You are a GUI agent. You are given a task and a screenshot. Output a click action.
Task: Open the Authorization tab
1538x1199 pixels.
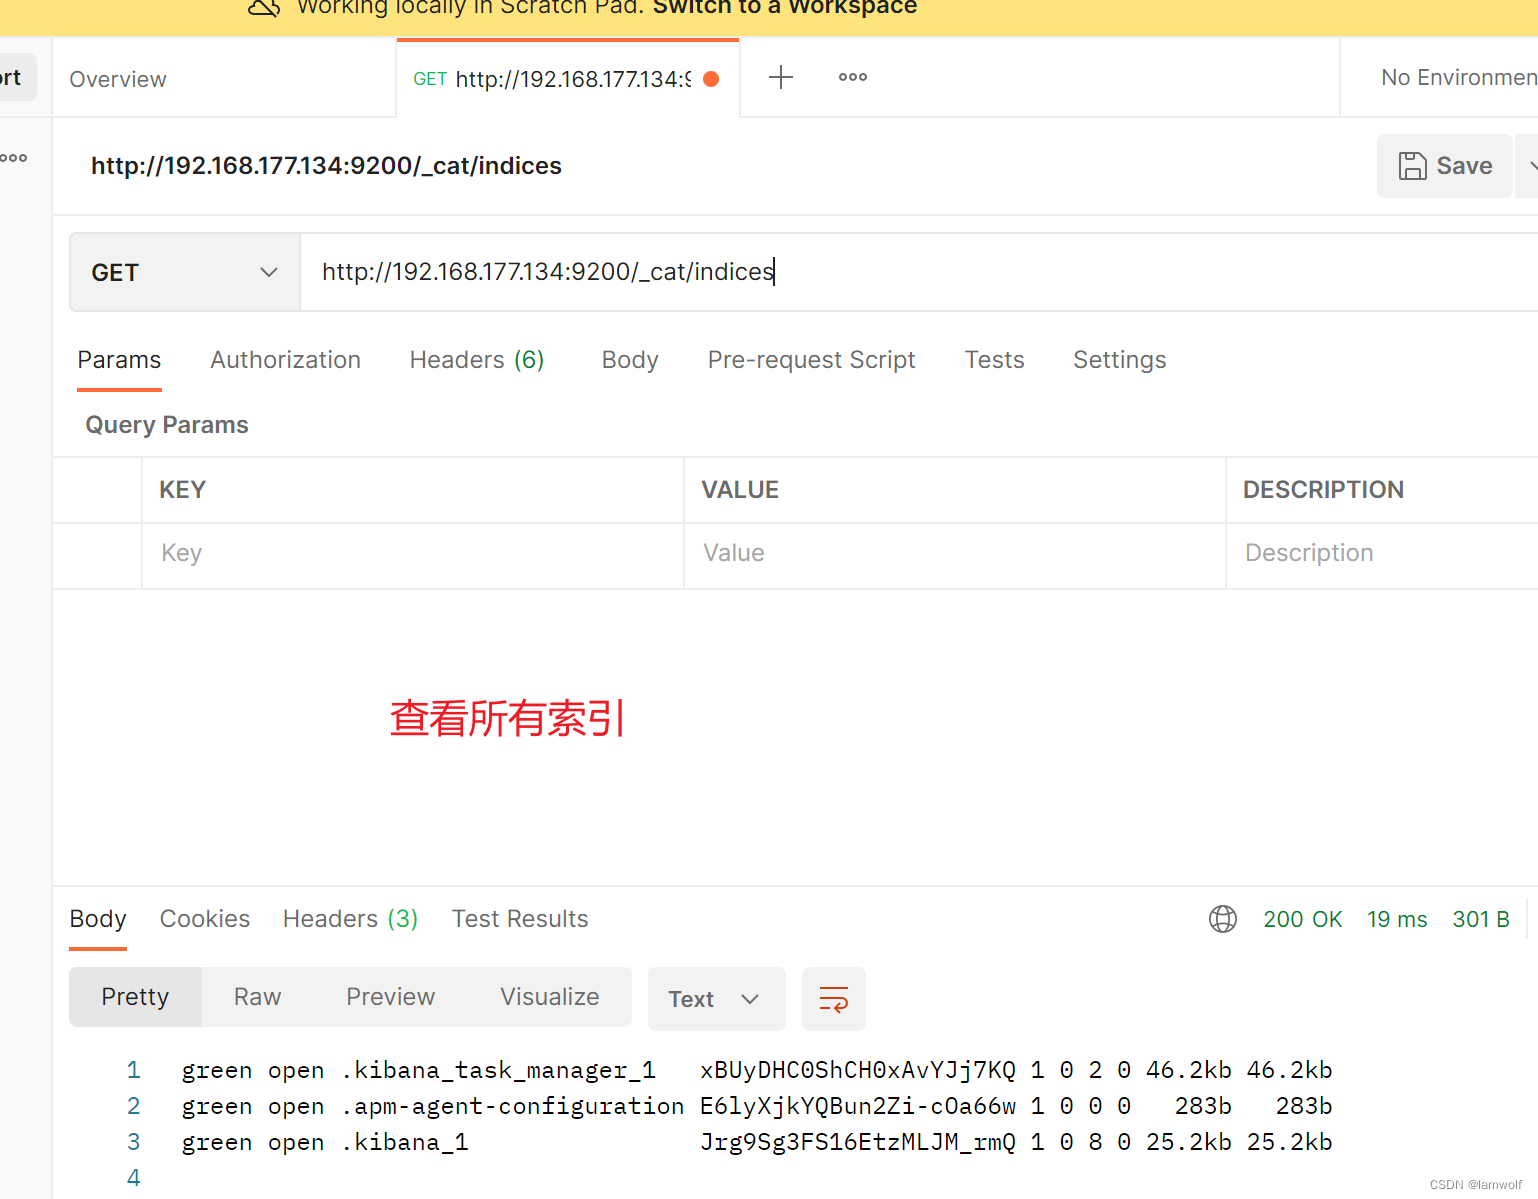[x=285, y=360]
